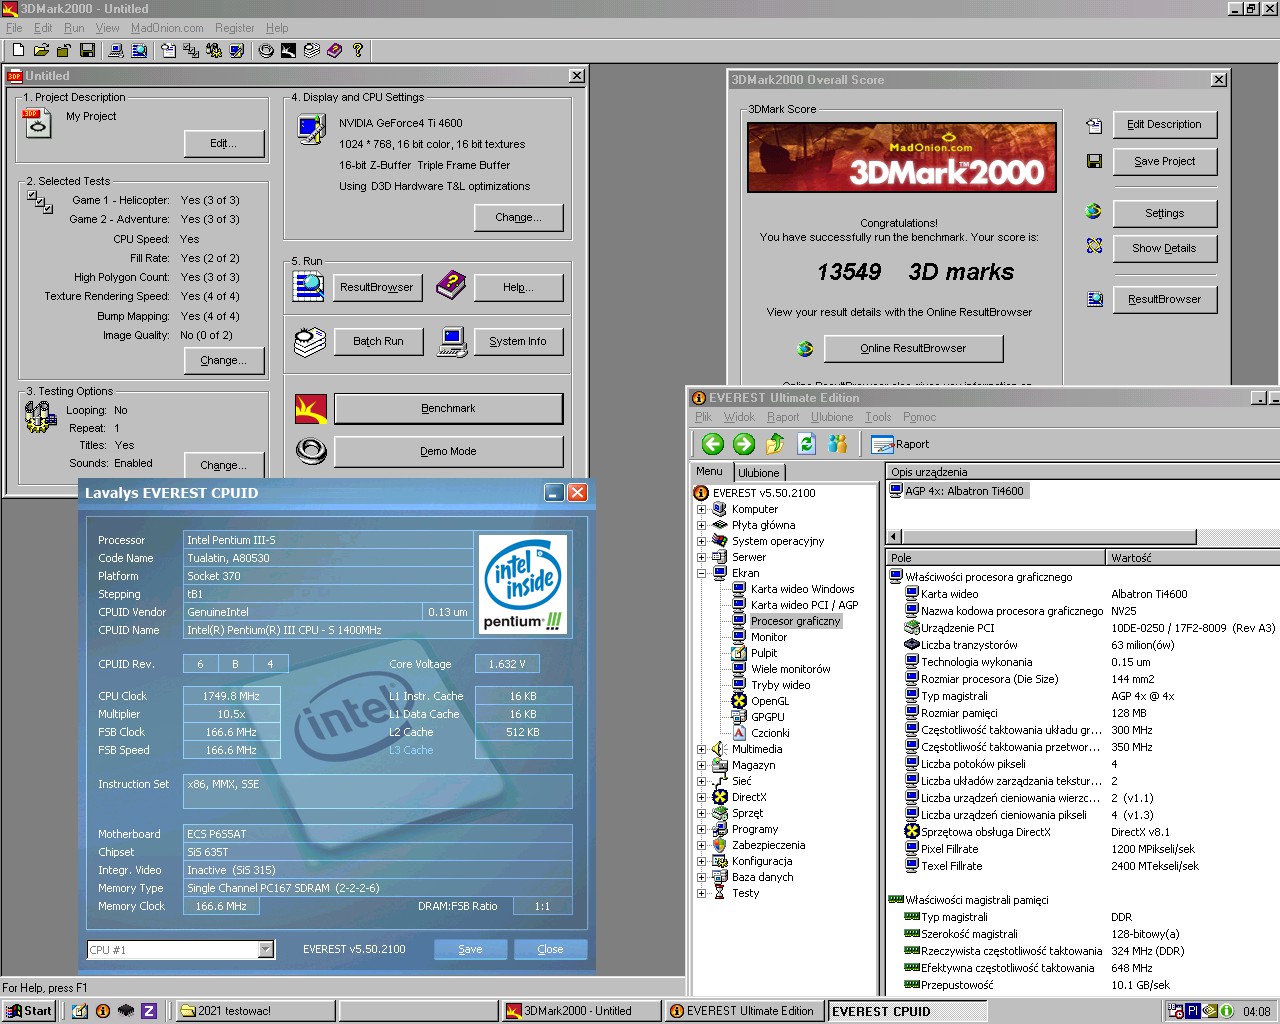Click the Open project folder toolbar icon
Image resolution: width=1280 pixels, height=1024 pixels.
pyautogui.click(x=41, y=50)
